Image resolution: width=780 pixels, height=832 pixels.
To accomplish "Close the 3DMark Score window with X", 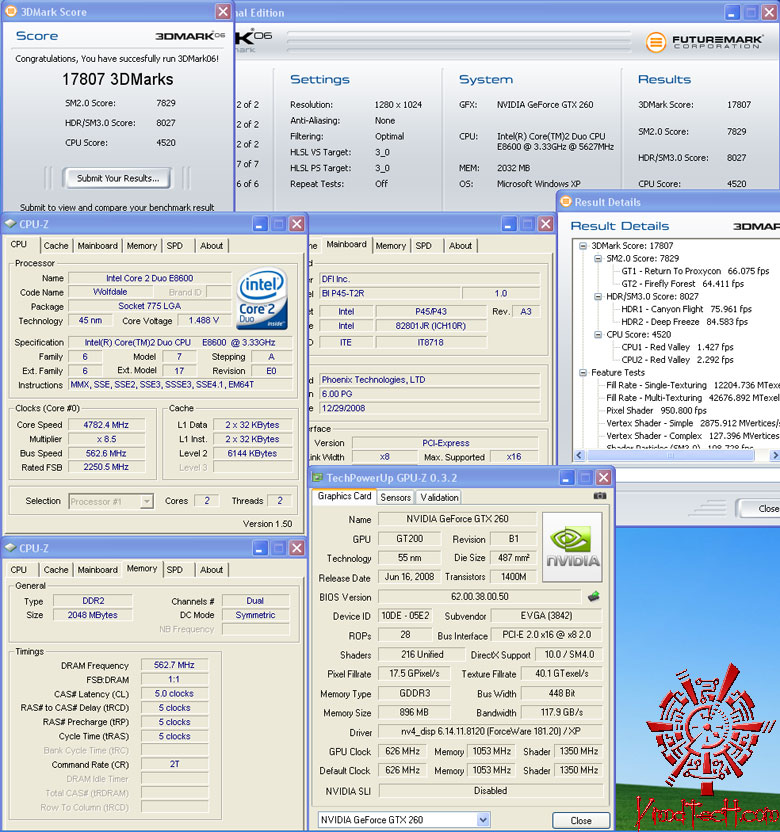I will tap(223, 12).
